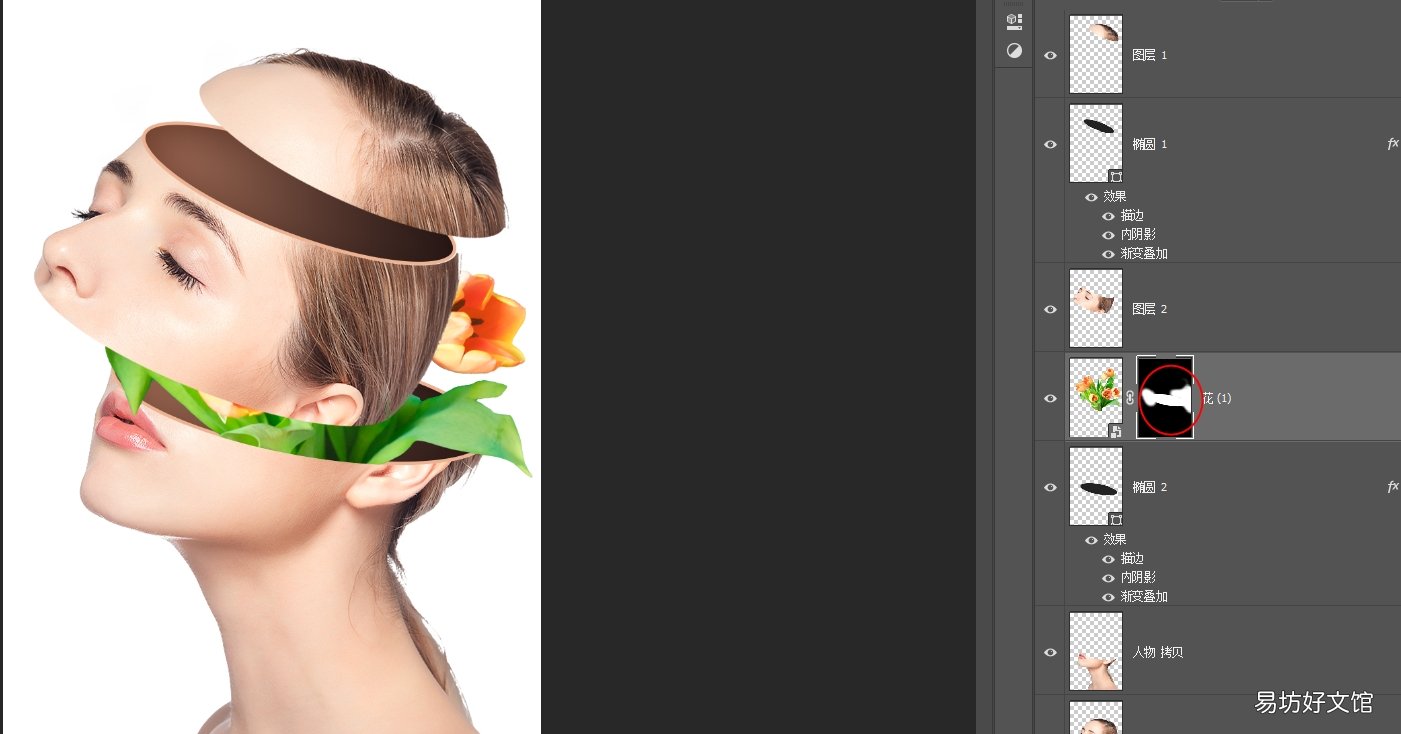Select the 椭圆 2 shape thumbnail
The image size is (1401, 734).
click(x=1096, y=486)
